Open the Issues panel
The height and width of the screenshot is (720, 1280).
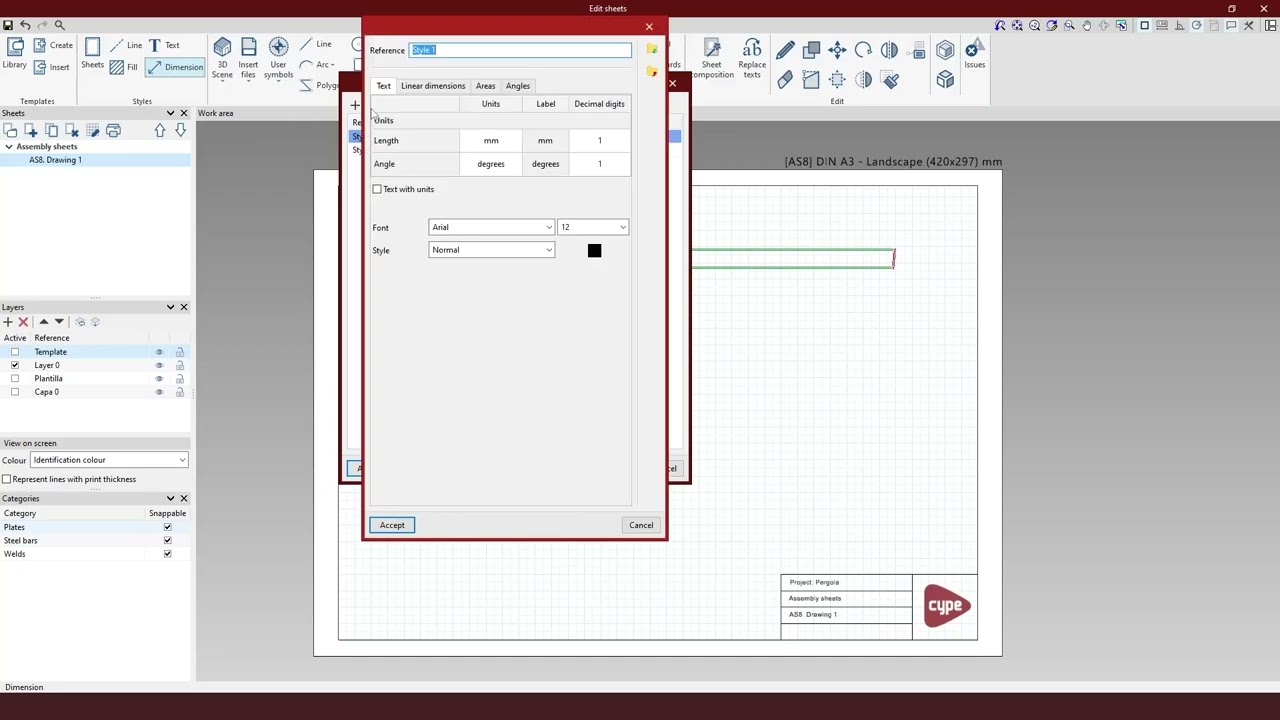974,55
